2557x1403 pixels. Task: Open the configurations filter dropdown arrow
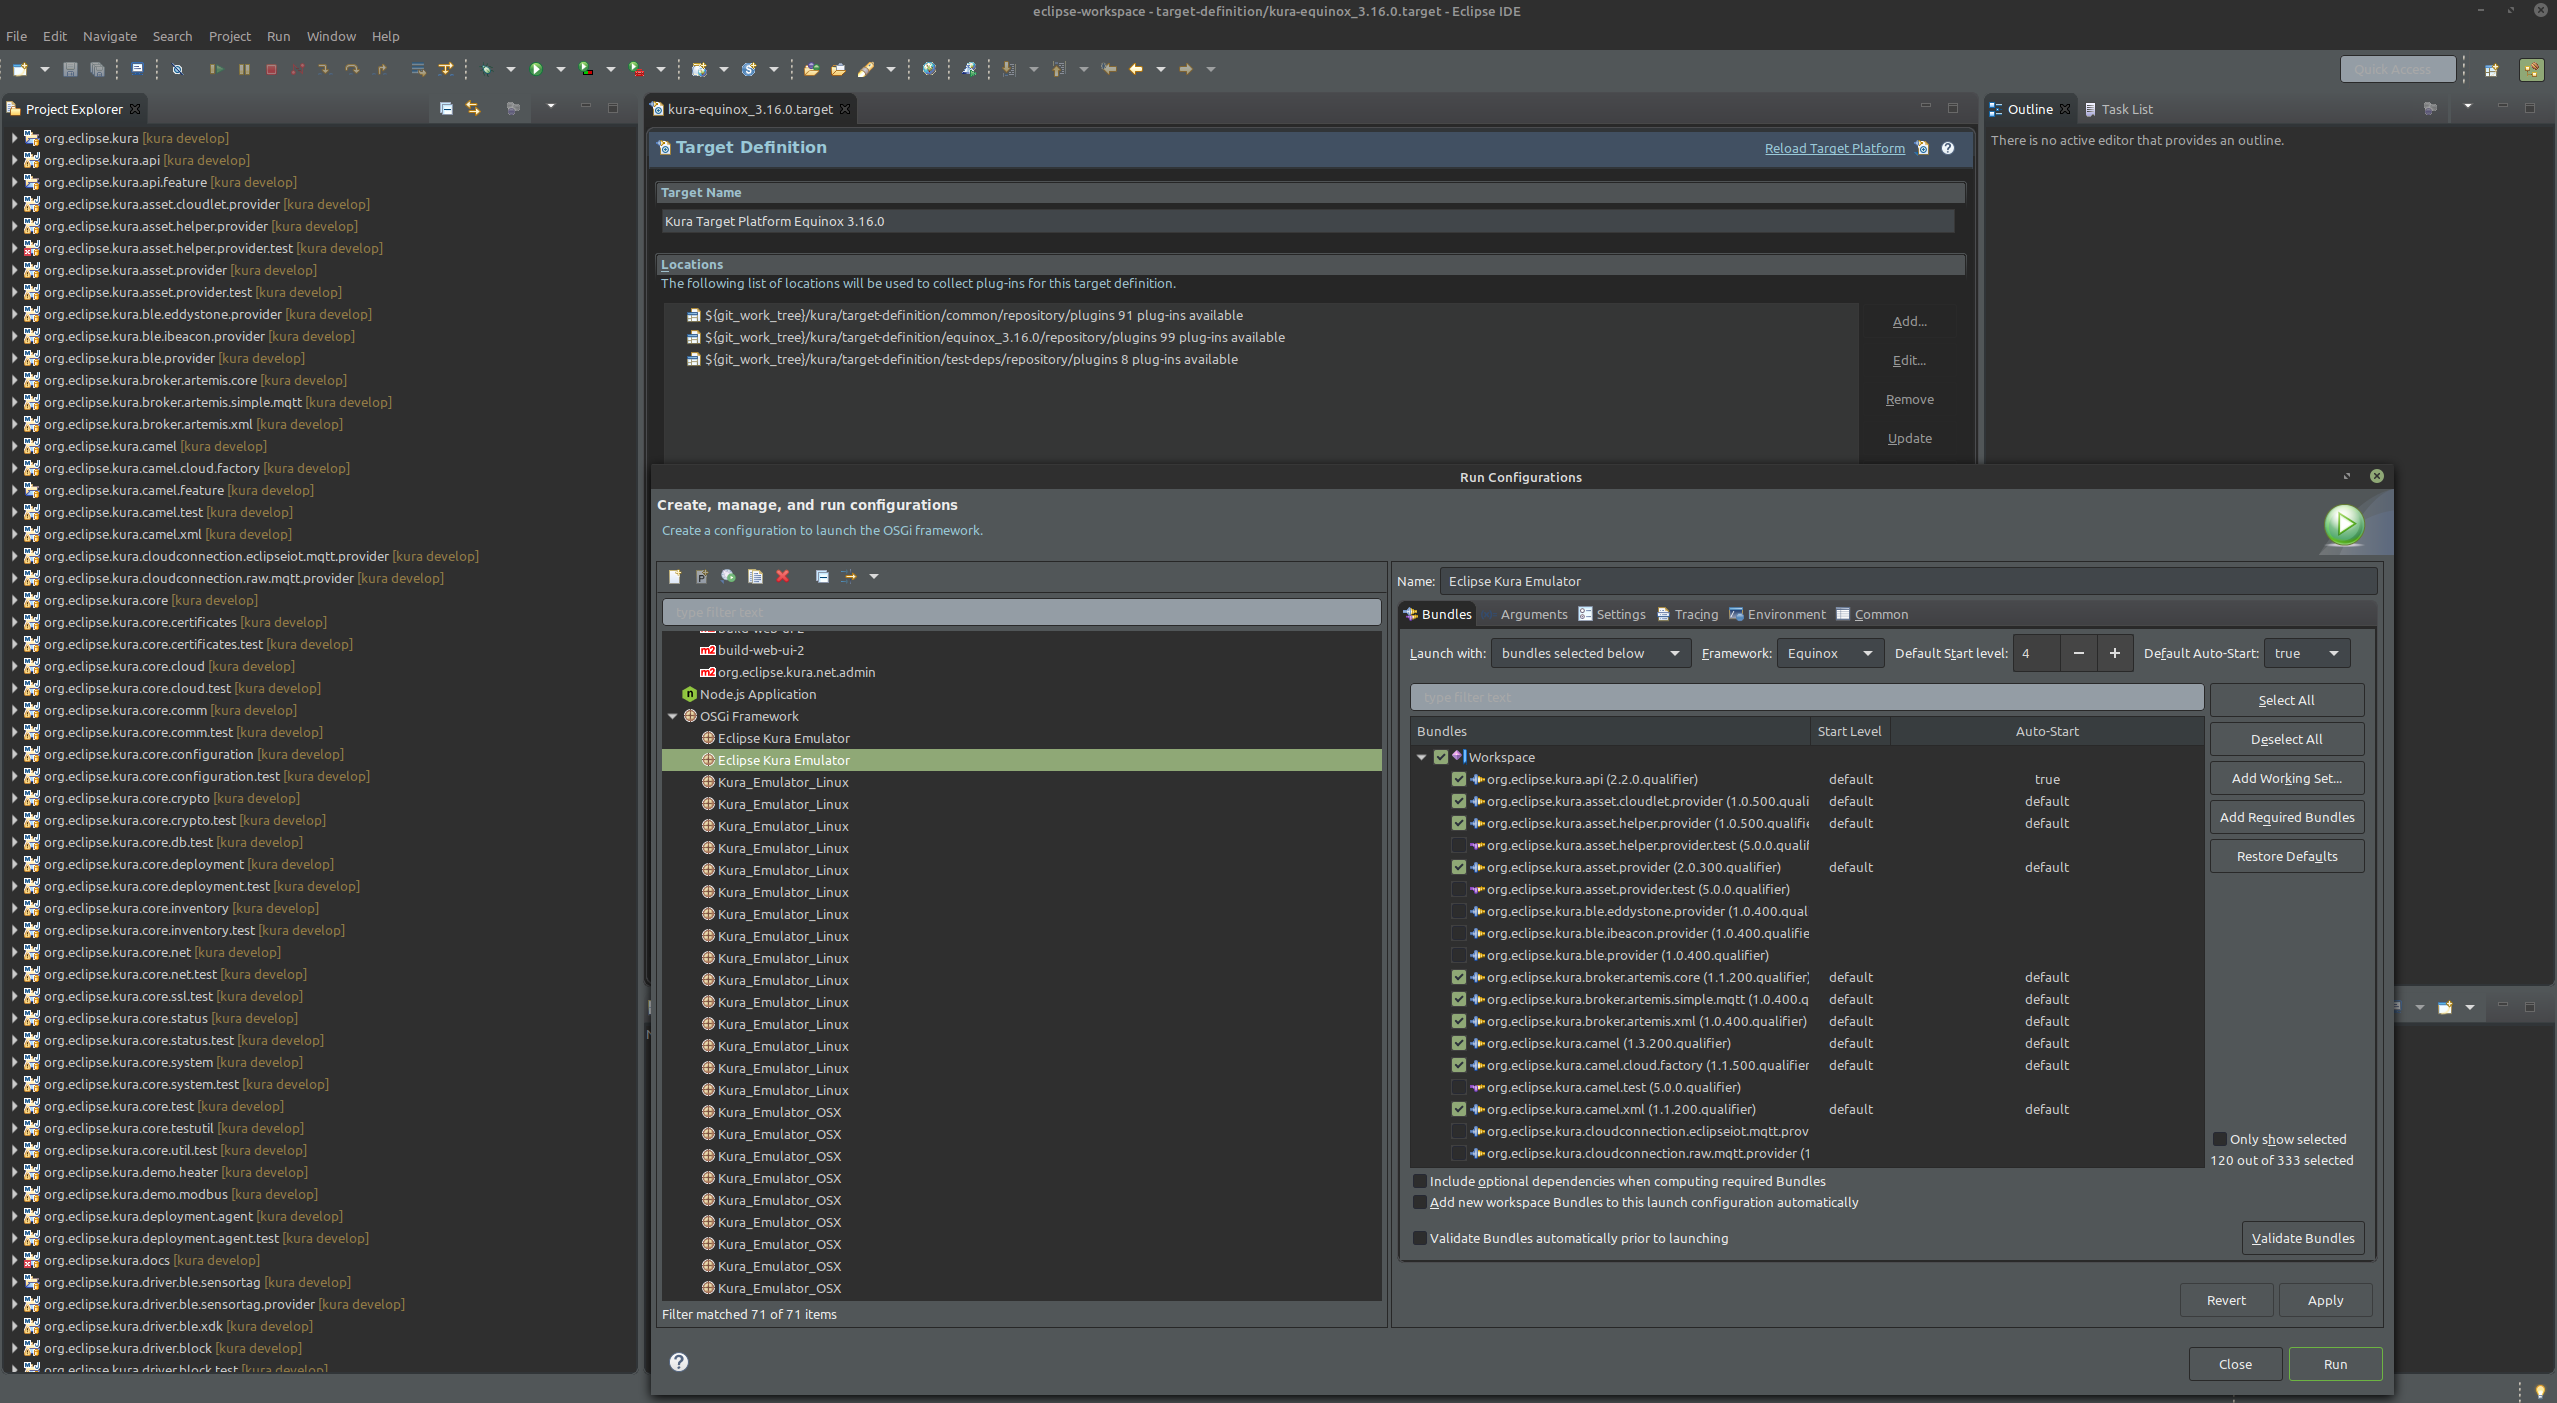[873, 576]
